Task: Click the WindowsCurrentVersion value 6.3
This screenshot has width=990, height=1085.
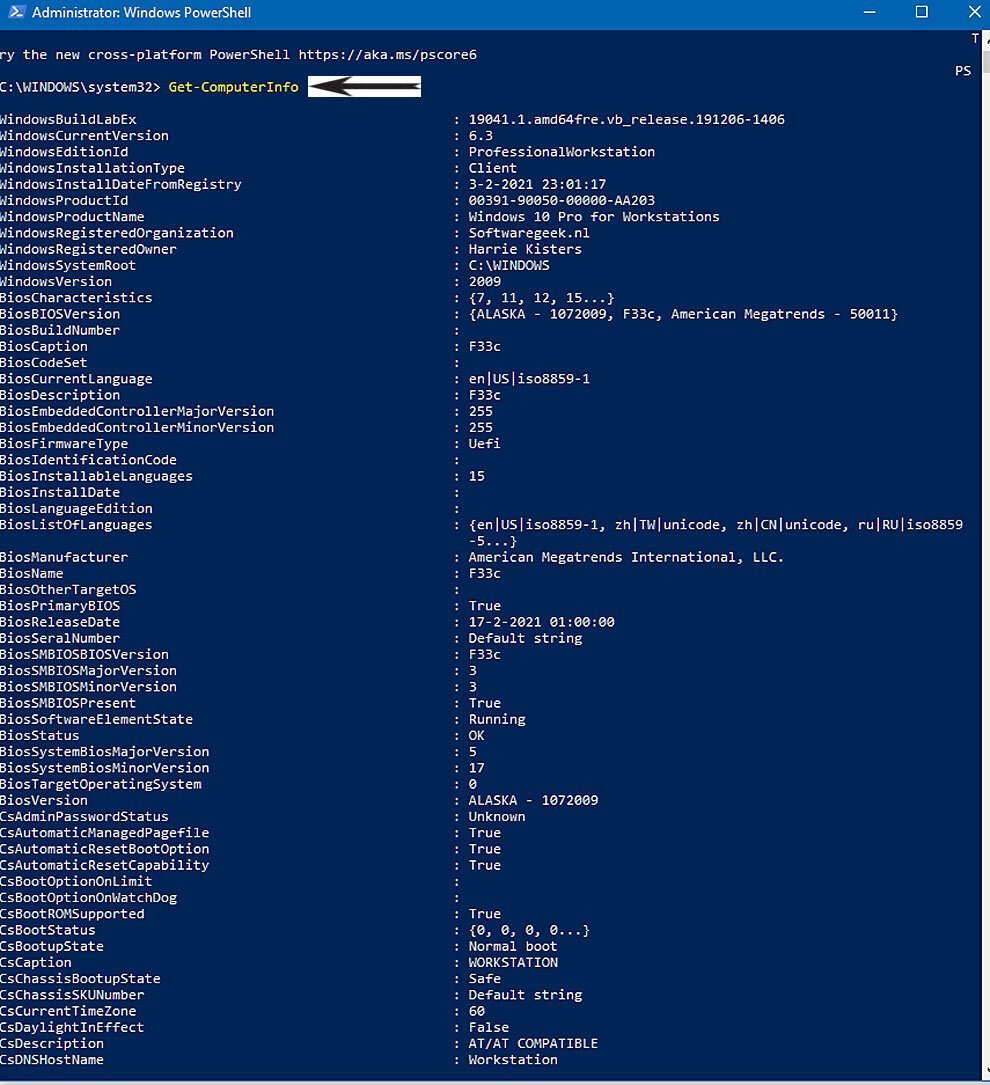Action: click(x=481, y=136)
